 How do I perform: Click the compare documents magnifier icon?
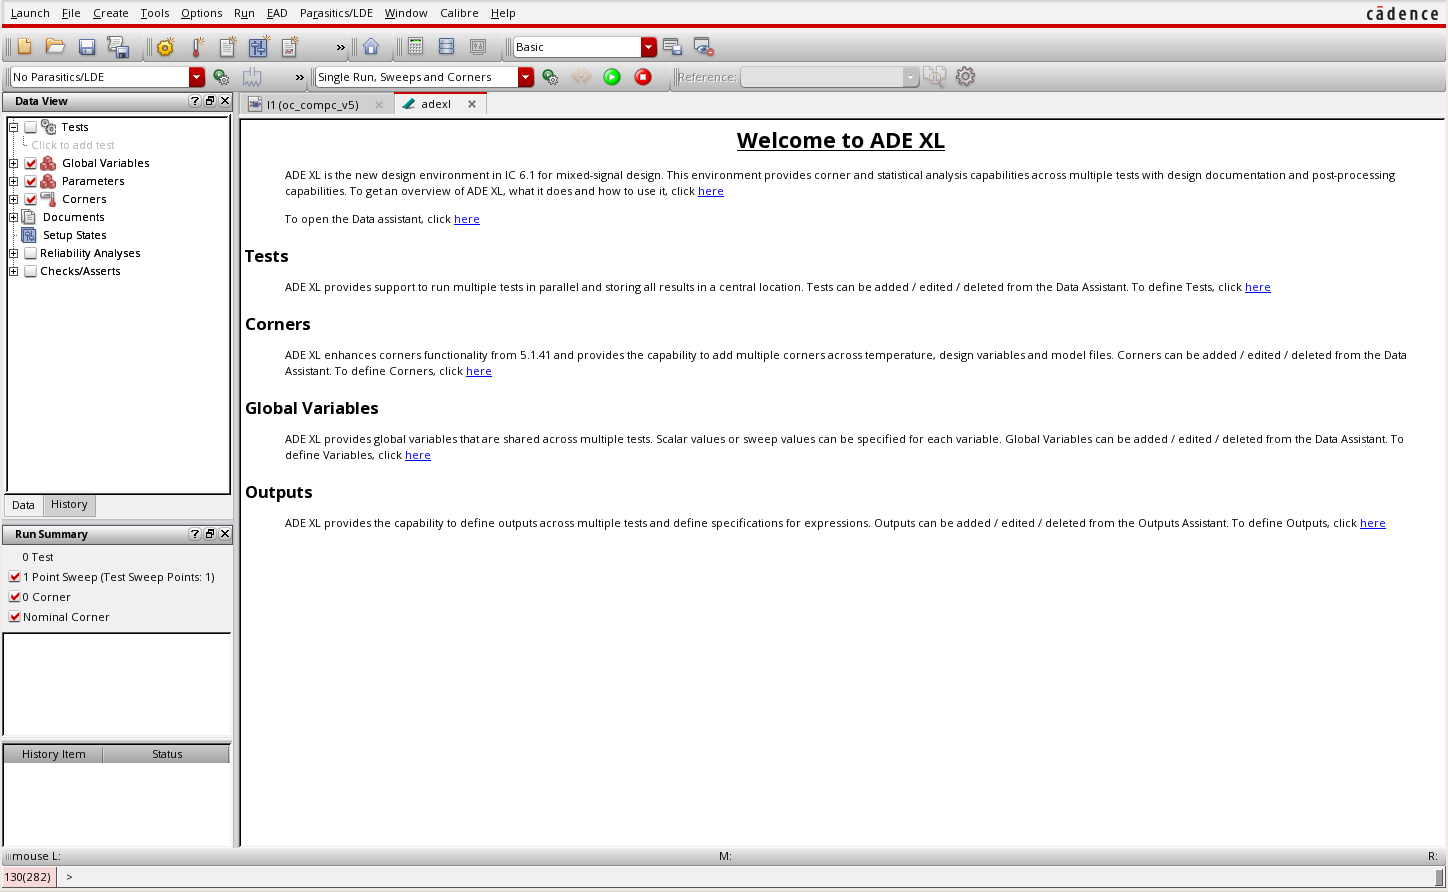(934, 77)
